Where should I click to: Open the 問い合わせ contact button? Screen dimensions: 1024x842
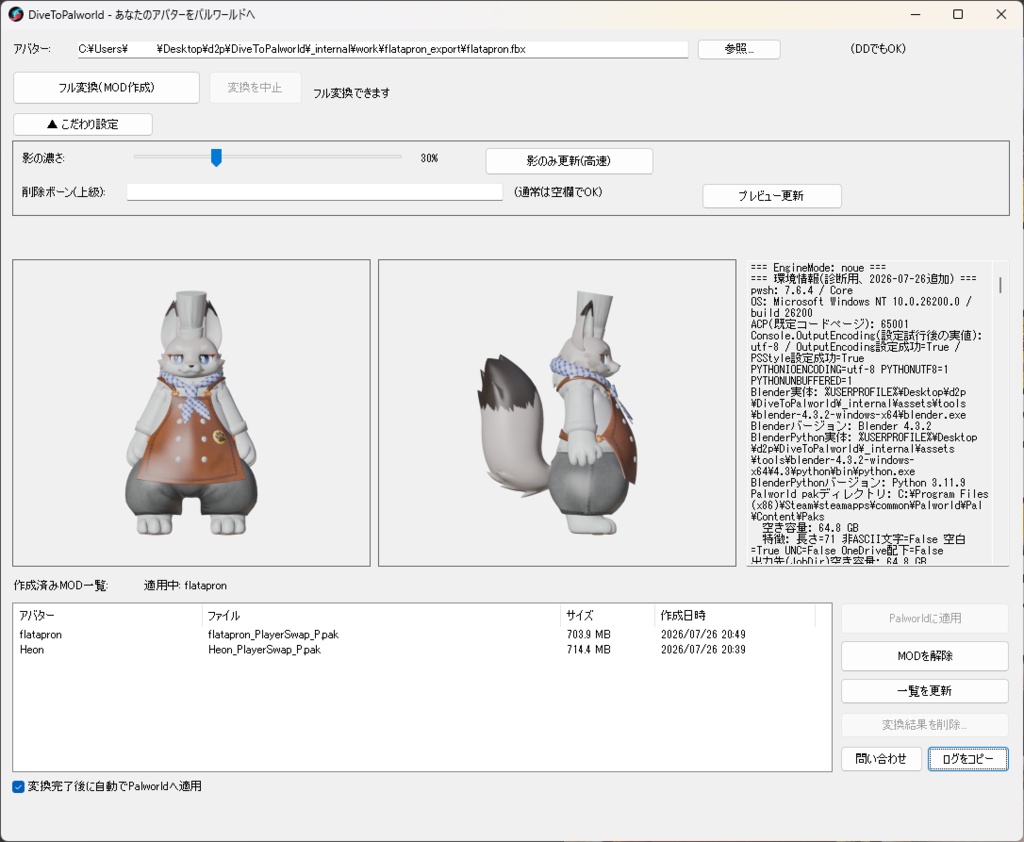pos(881,759)
